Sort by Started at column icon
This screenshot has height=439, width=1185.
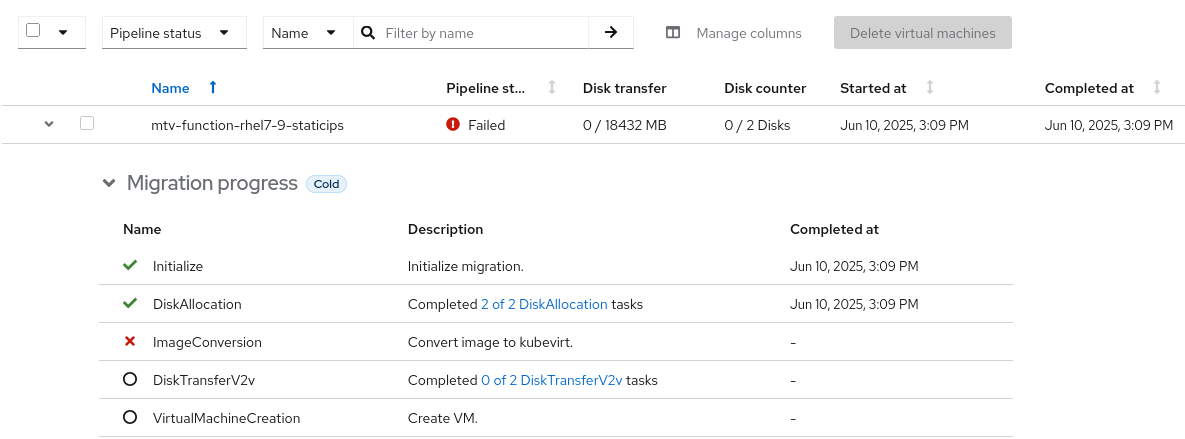coord(930,88)
